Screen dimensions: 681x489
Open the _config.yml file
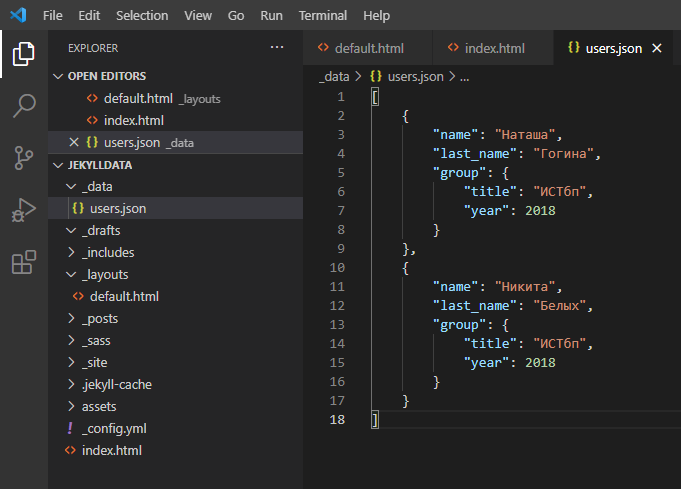click(114, 429)
